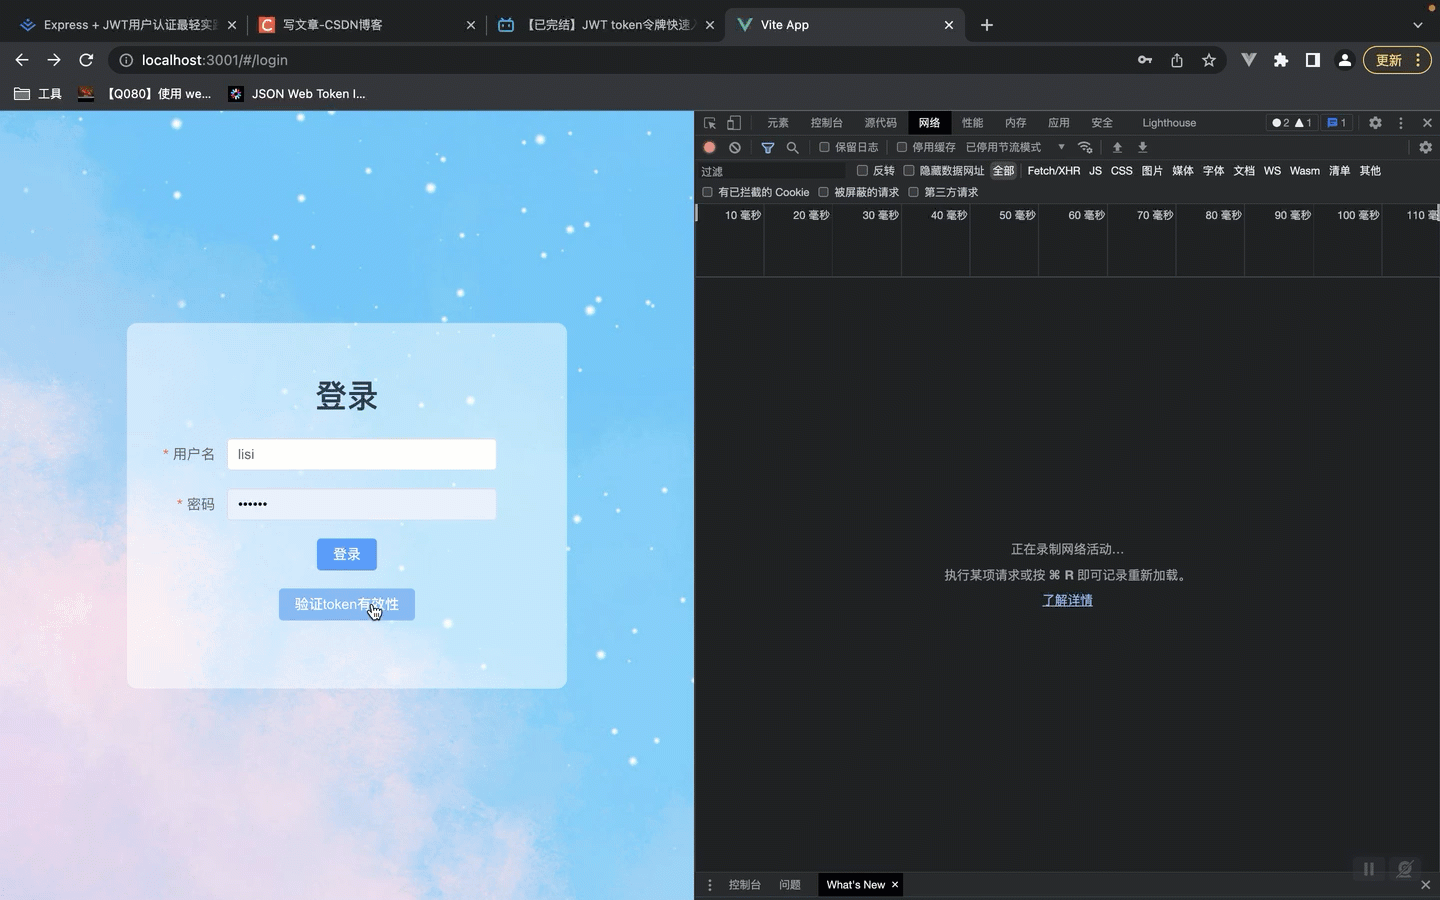Image resolution: width=1440 pixels, height=900 pixels.
Task: Reload the page
Action: pyautogui.click(x=86, y=60)
